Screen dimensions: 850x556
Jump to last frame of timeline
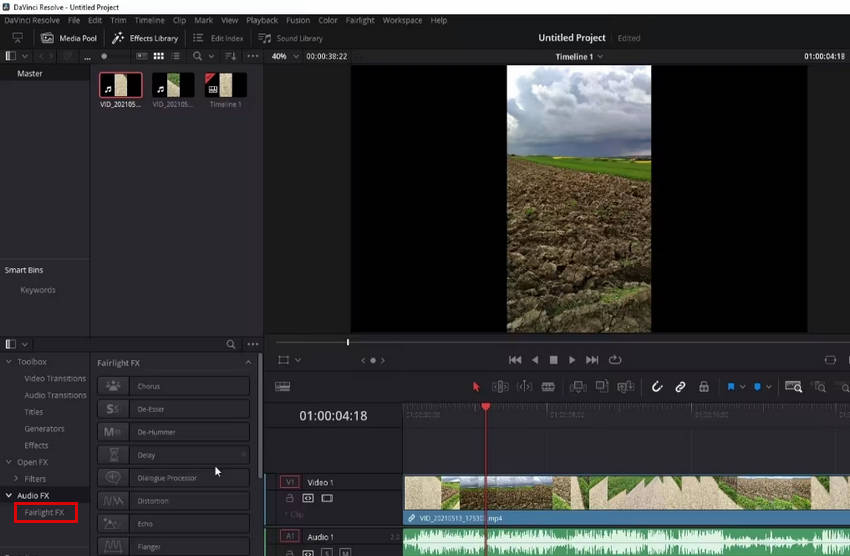pos(592,360)
